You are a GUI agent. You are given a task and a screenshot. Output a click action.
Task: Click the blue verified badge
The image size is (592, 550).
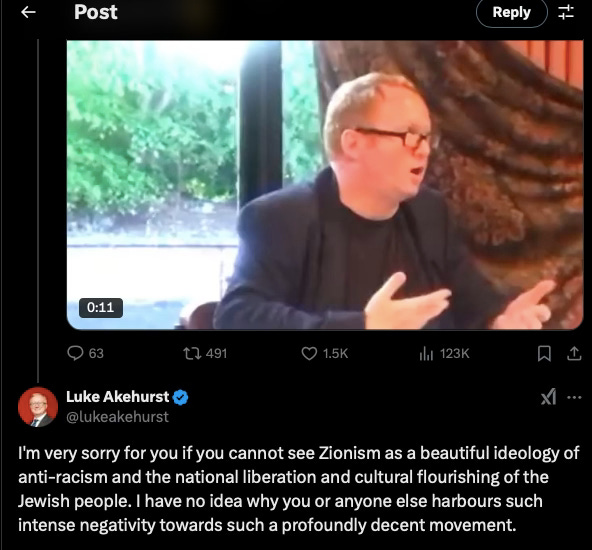click(180, 397)
